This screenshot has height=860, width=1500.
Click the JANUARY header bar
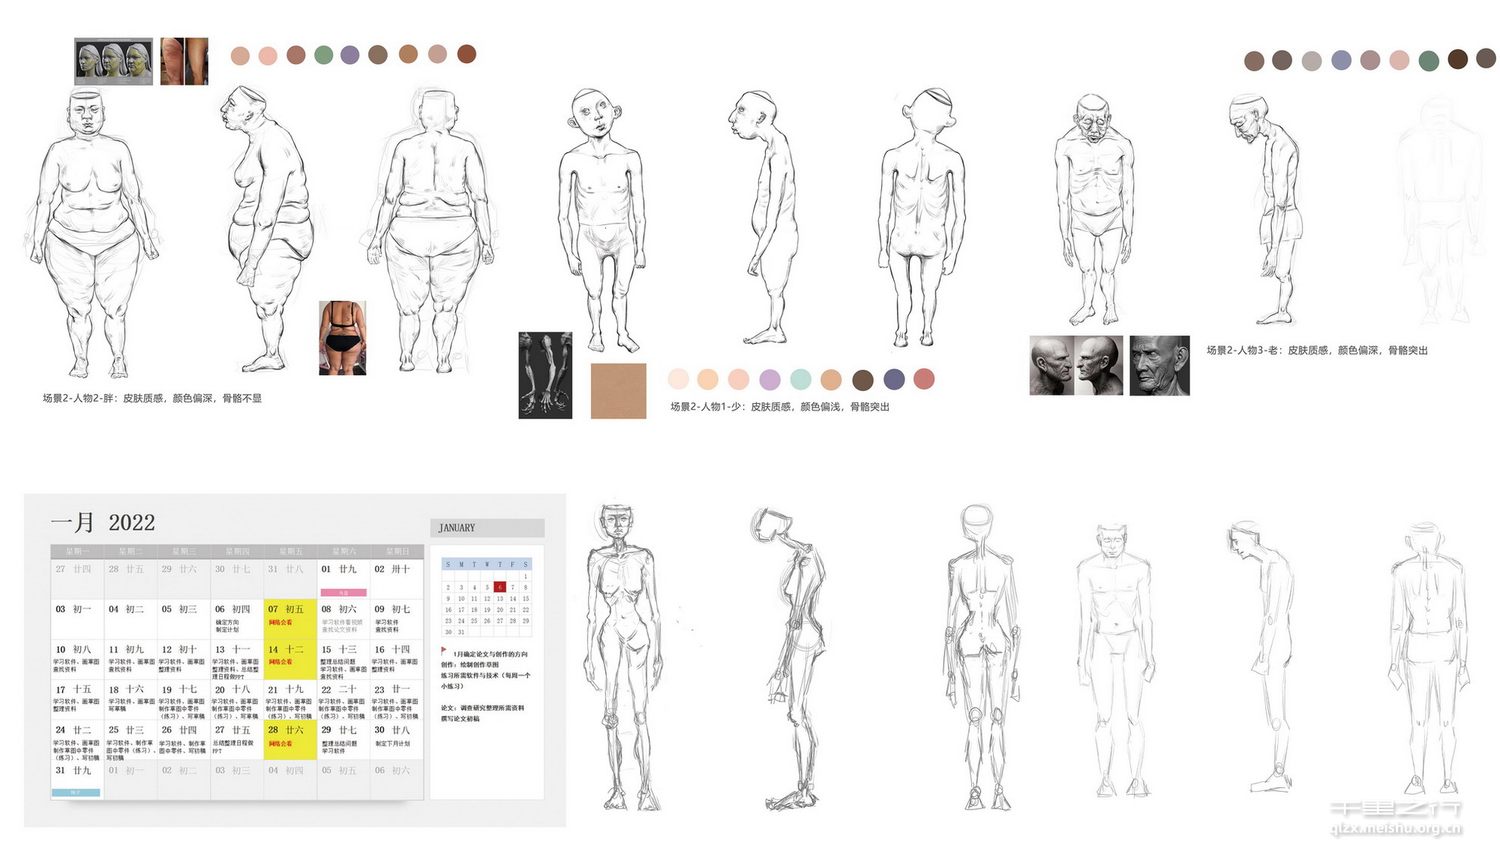point(487,528)
